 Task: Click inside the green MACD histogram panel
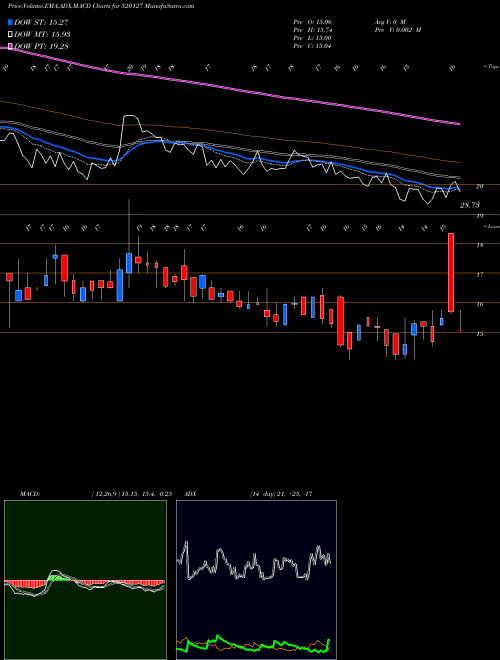(x=85, y=580)
